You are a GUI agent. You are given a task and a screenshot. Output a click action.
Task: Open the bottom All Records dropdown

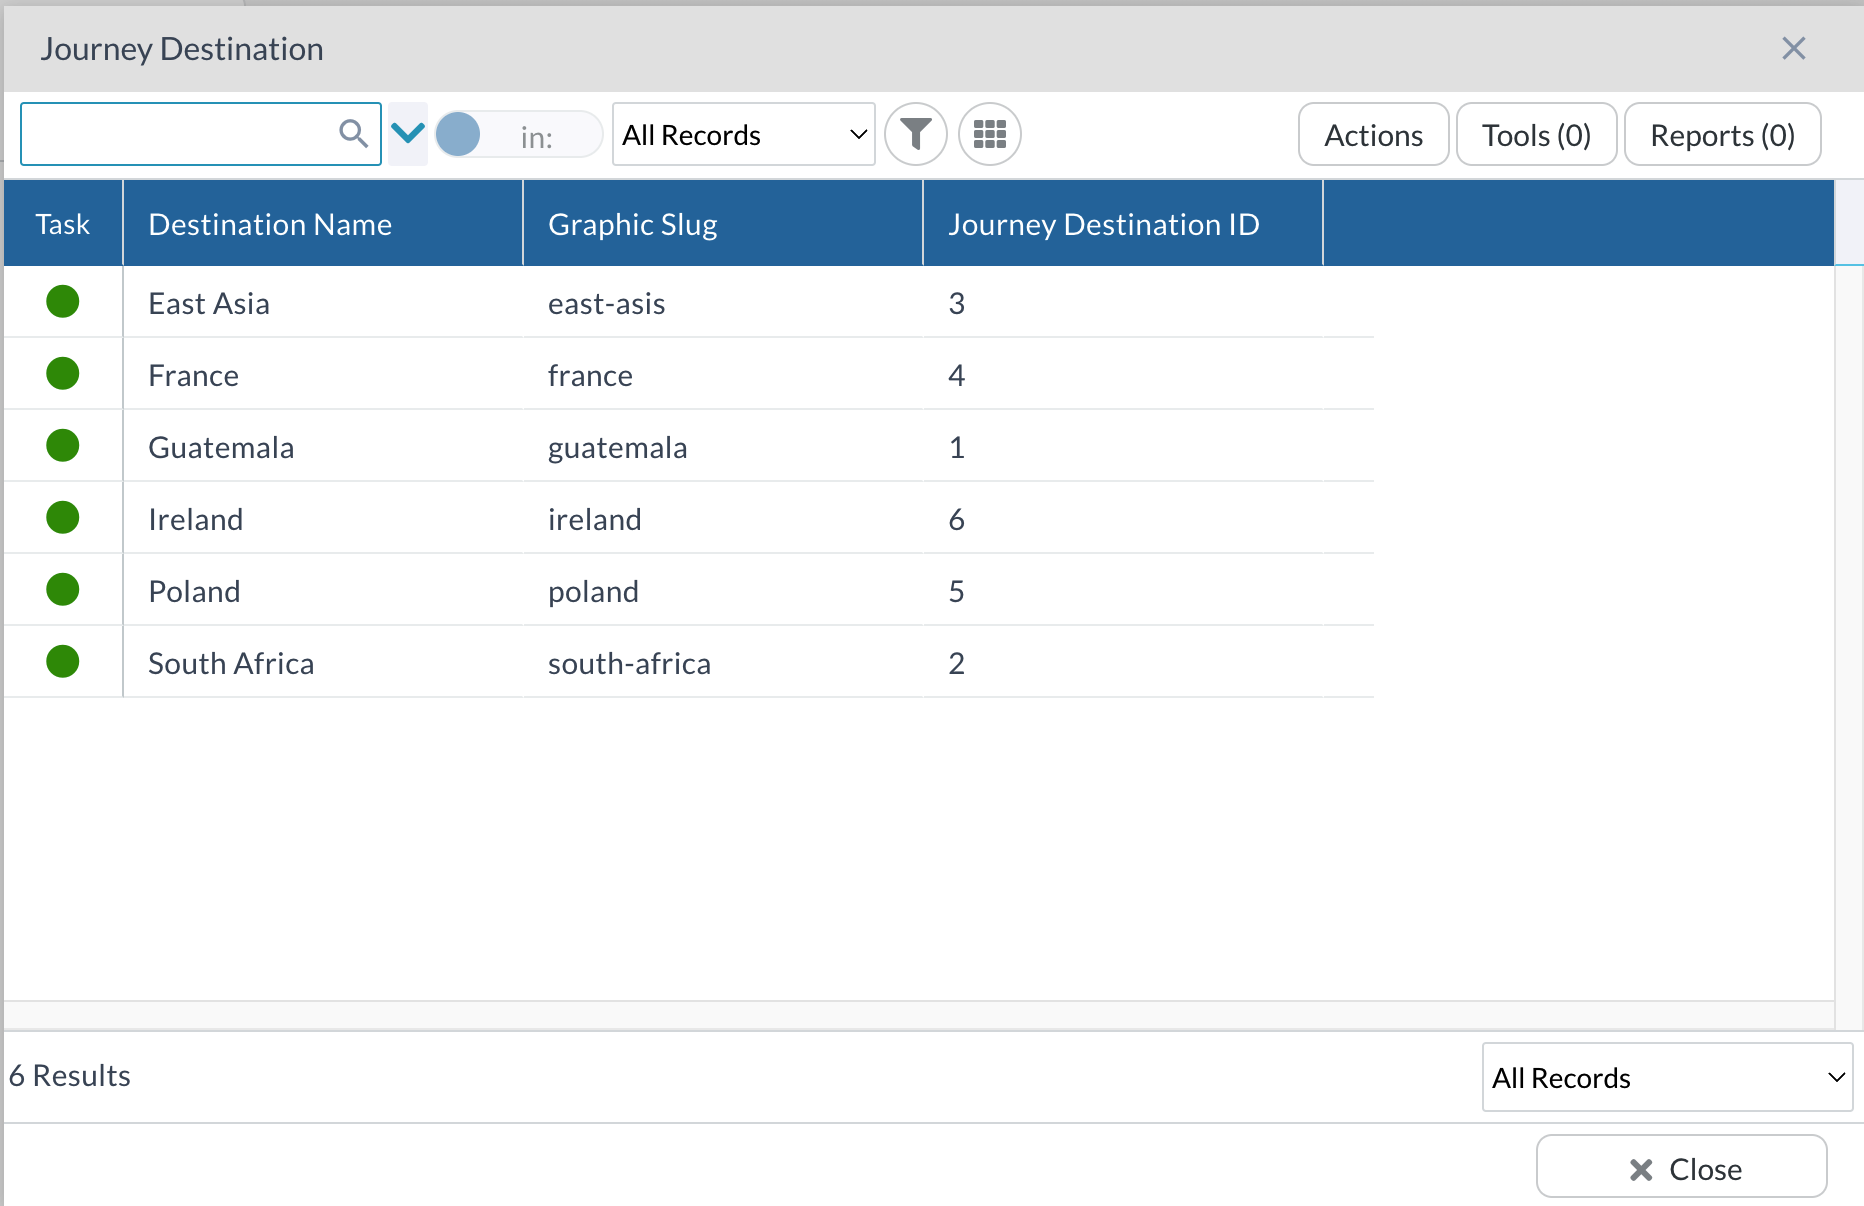[1667, 1077]
